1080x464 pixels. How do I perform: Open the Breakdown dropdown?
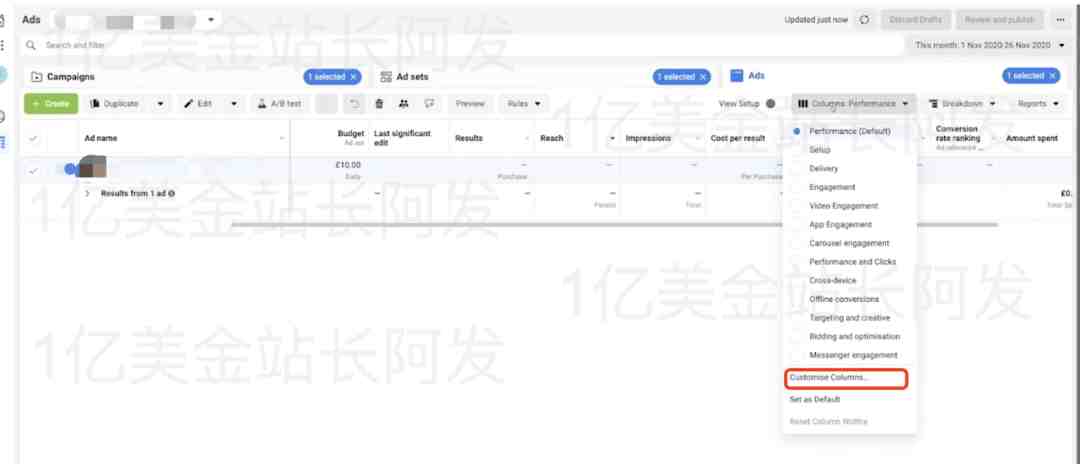(x=962, y=104)
